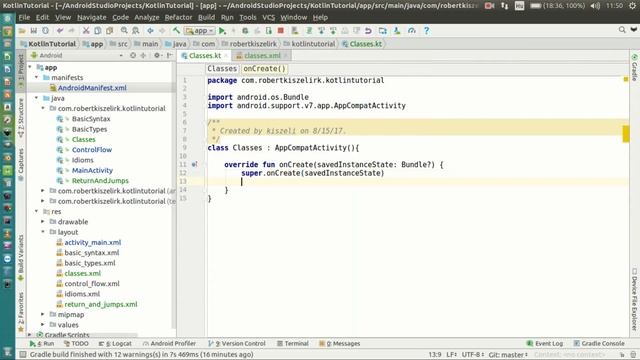Open the Terminal tool window button
The height and width of the screenshot is (360, 640).
[293, 344]
